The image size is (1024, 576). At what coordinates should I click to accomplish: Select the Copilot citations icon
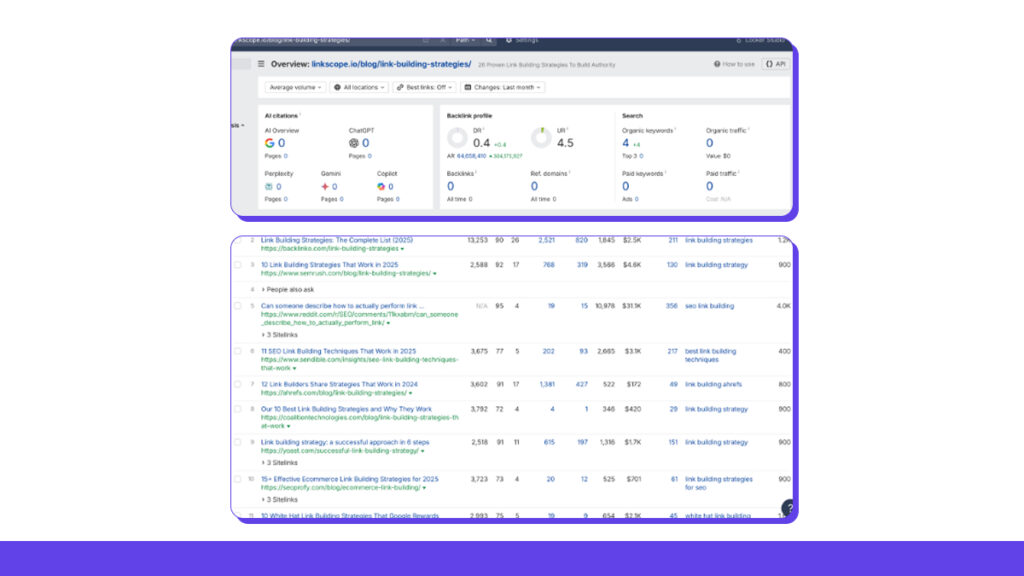coord(381,185)
